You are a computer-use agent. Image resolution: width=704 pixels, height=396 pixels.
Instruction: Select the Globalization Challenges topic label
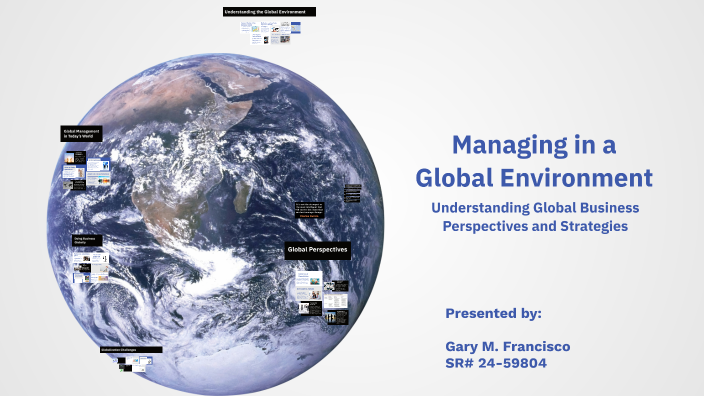[x=131, y=350]
